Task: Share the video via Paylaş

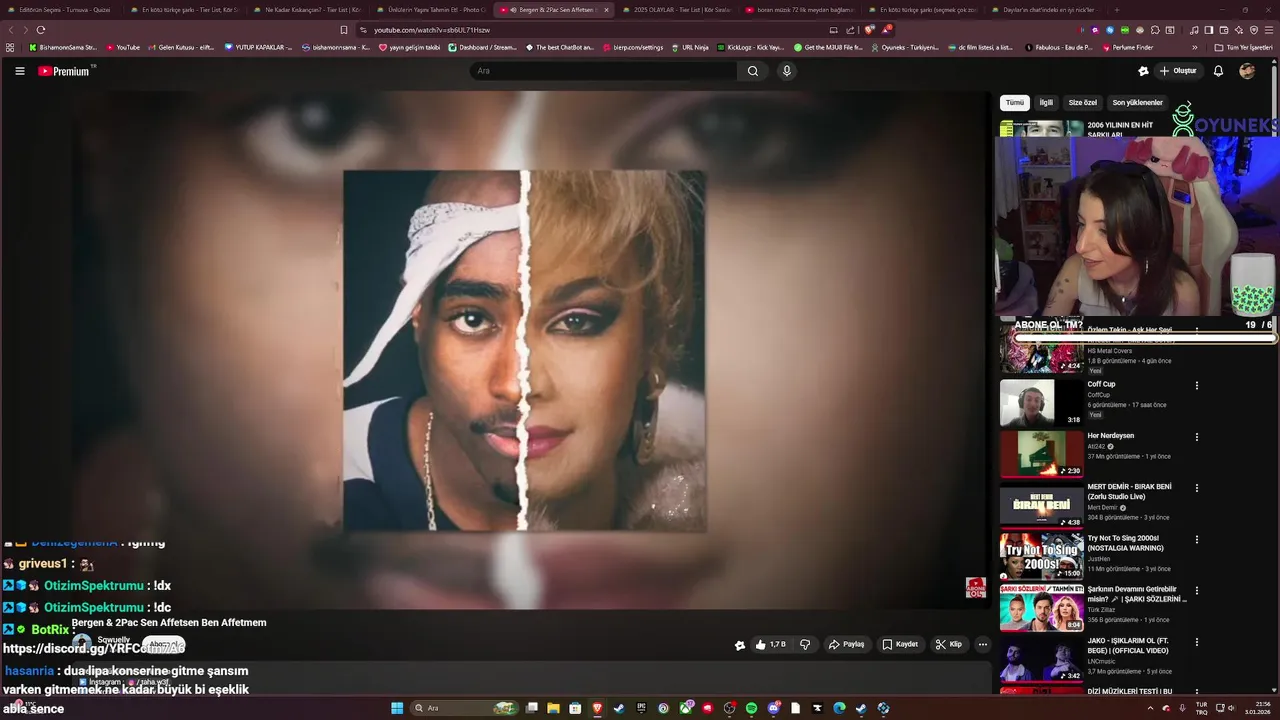Action: coord(847,645)
